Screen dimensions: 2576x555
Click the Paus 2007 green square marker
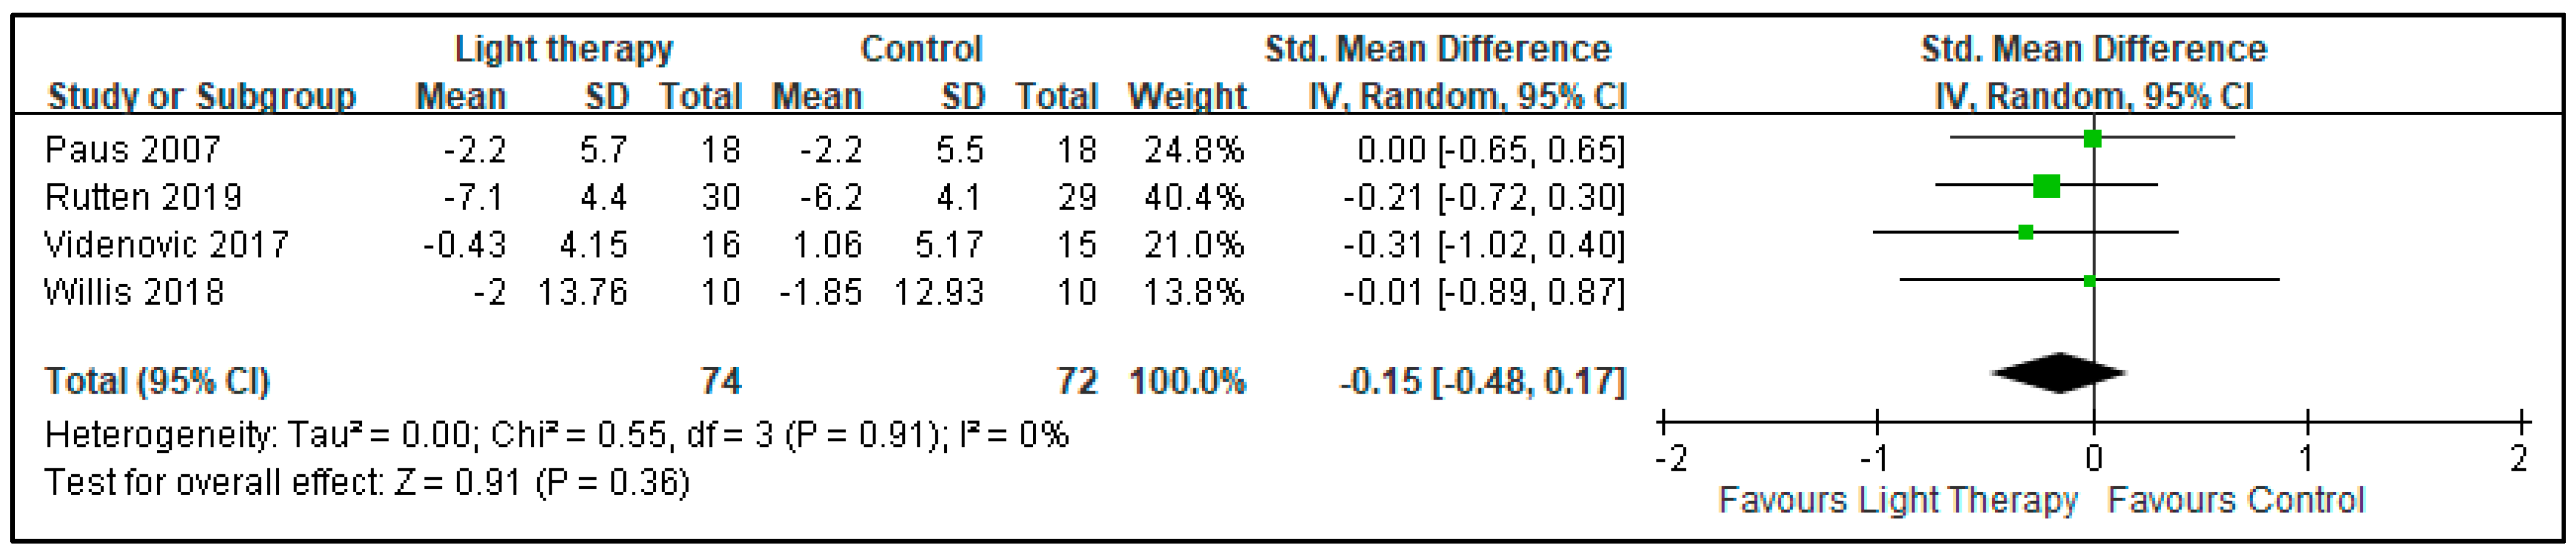point(2092,138)
